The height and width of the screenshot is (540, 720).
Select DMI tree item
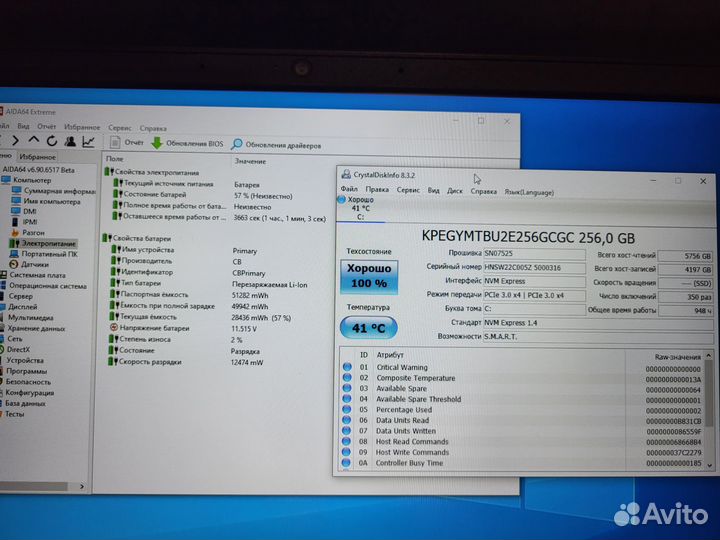[x=24, y=211]
